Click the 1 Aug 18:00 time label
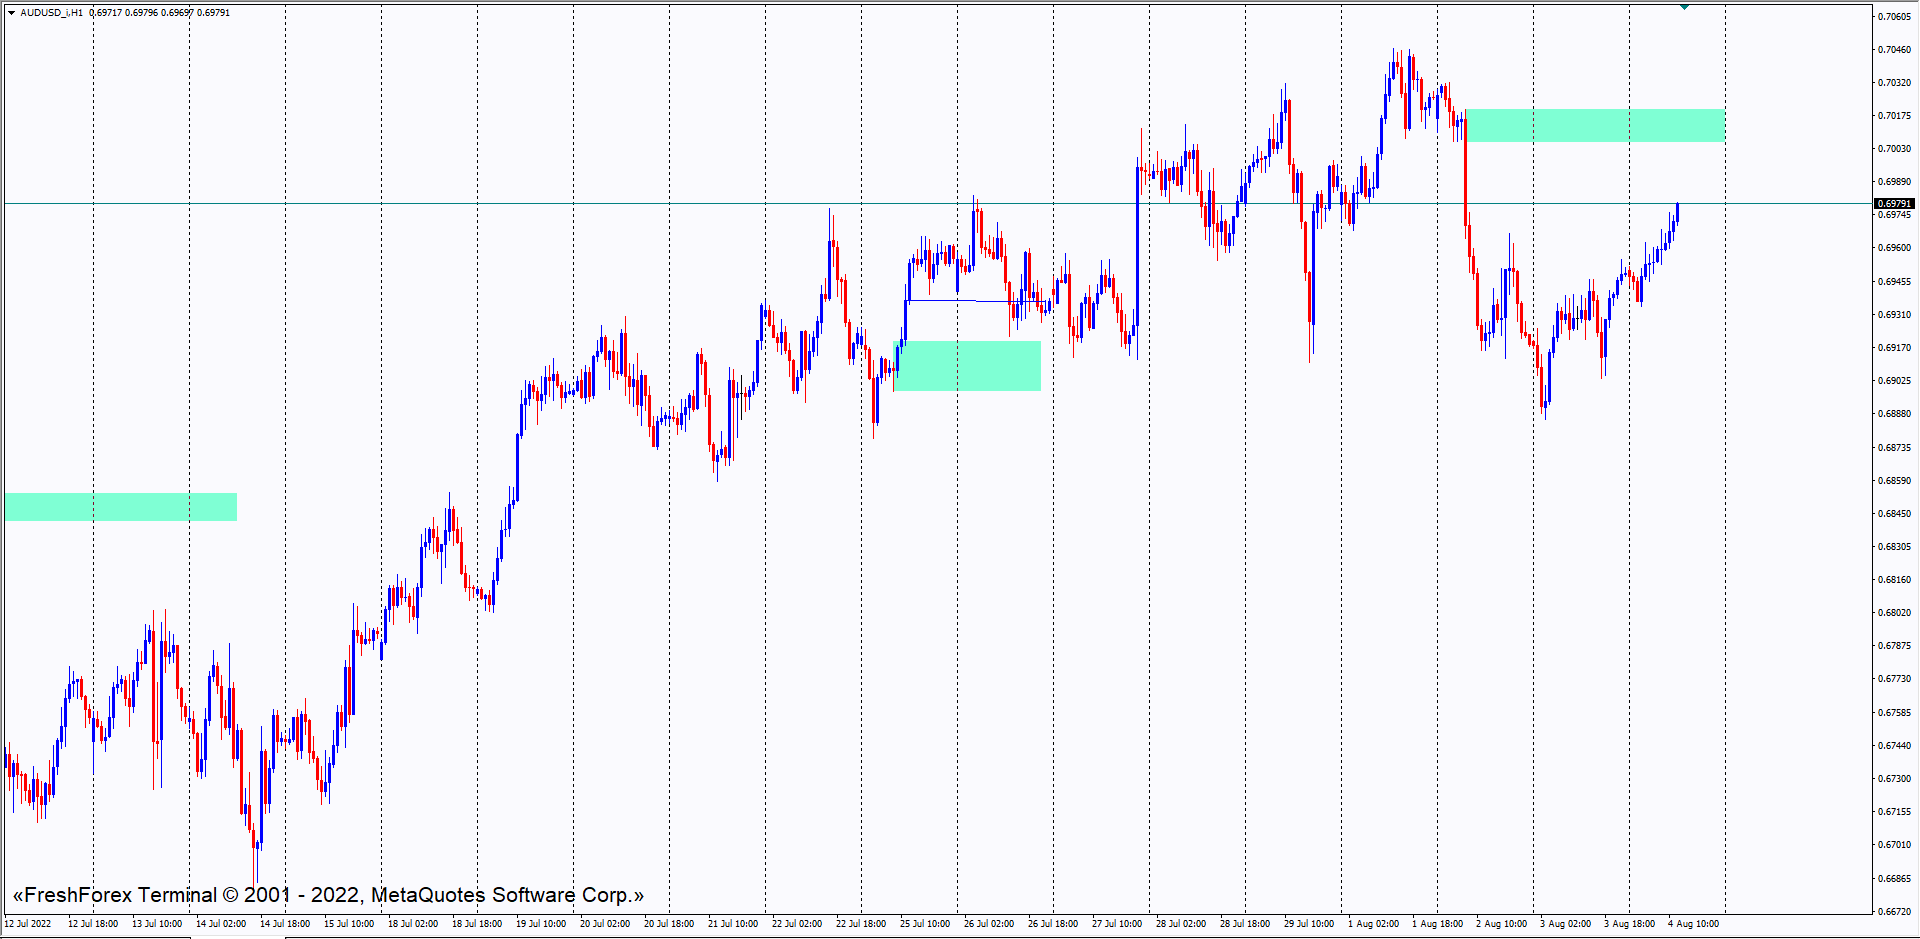 click(1437, 924)
